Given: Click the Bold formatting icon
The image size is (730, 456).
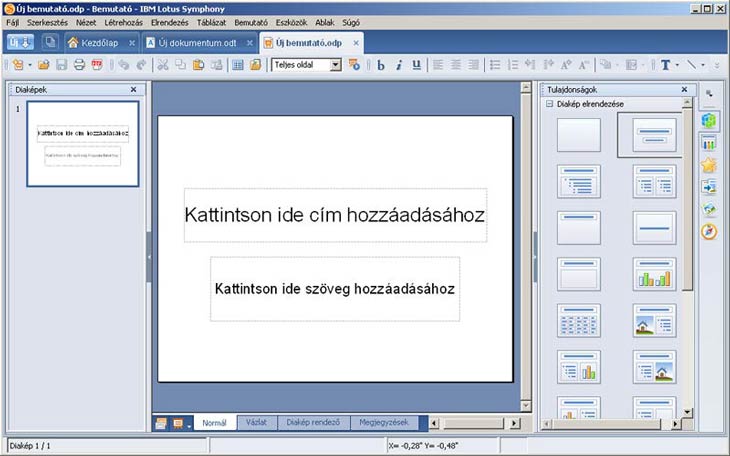Looking at the screenshot, I should [381, 65].
